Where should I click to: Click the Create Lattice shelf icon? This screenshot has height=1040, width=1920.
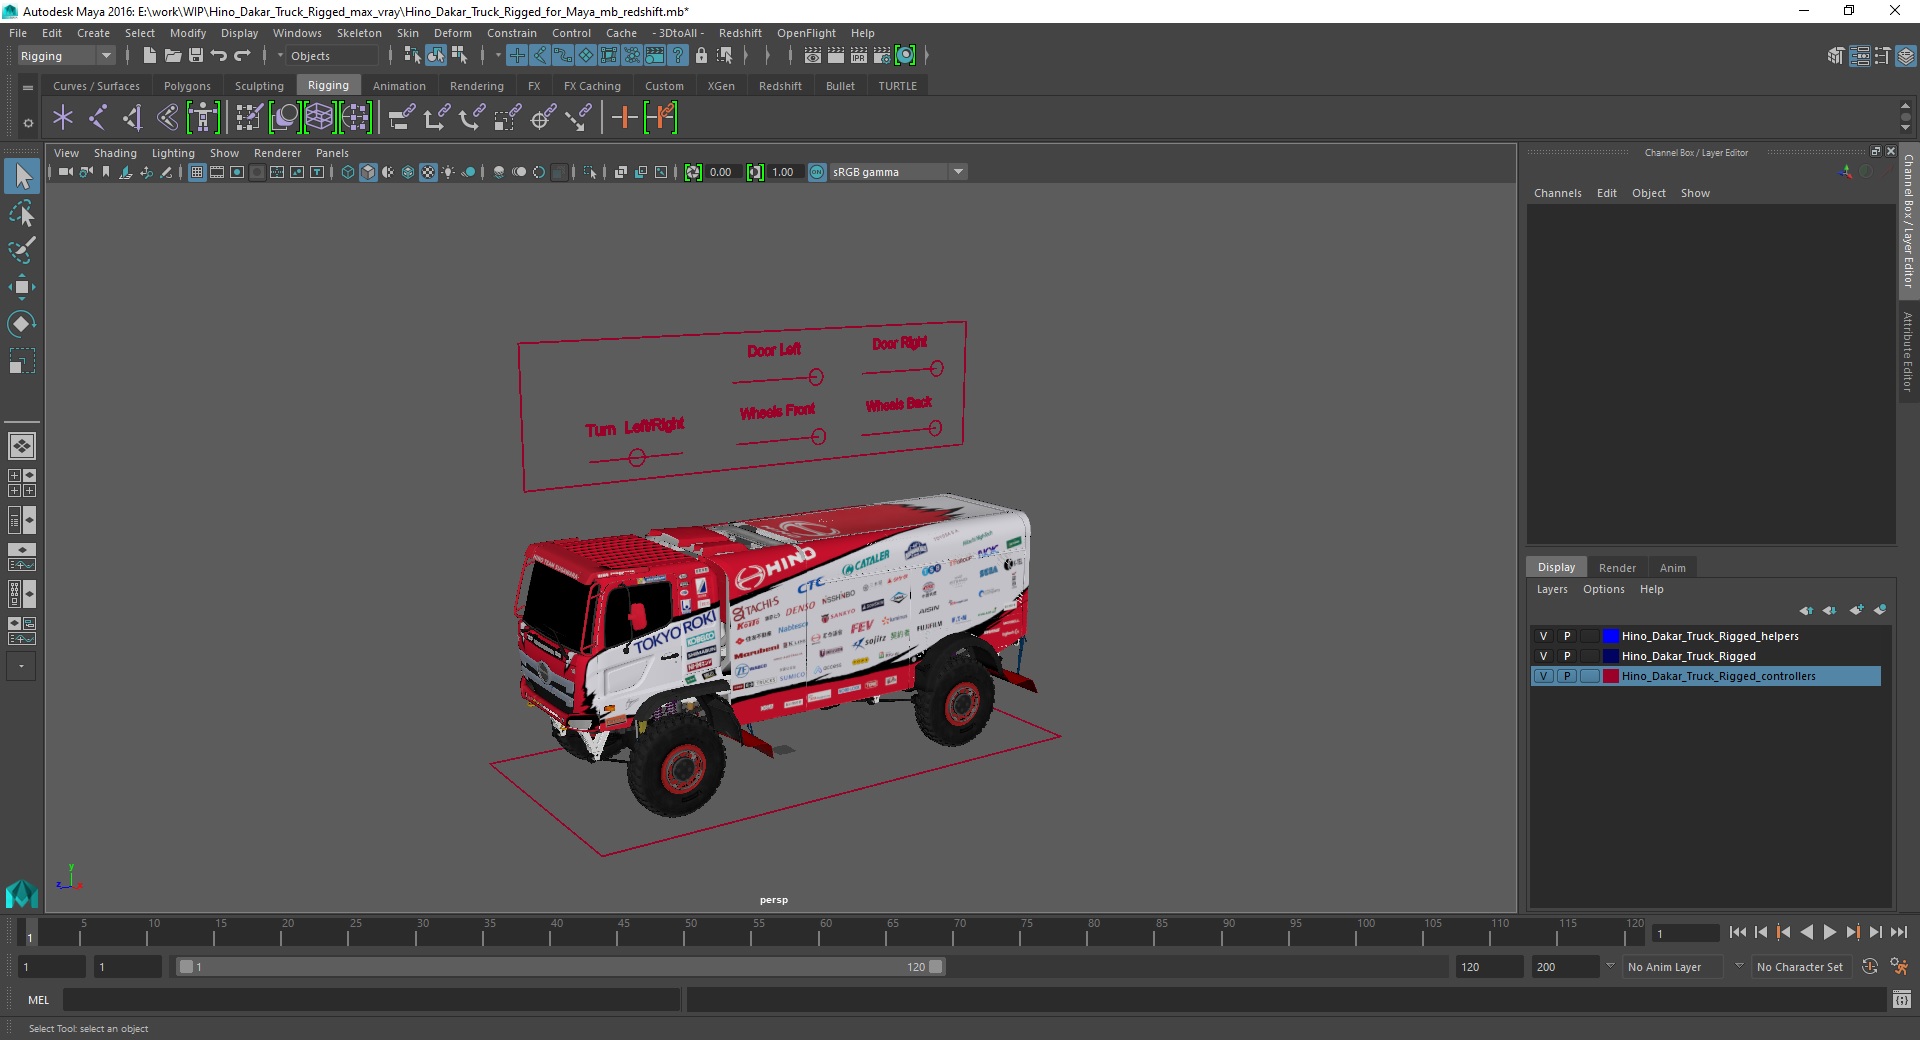(x=319, y=118)
